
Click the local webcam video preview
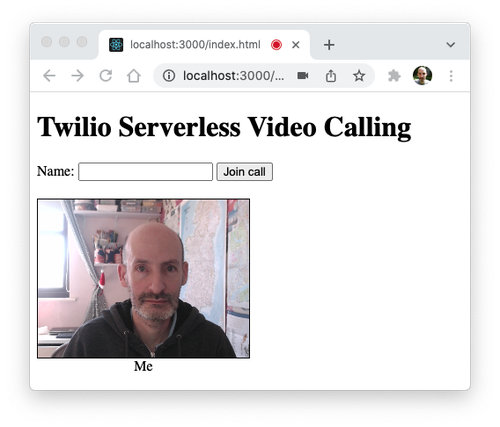tap(143, 279)
